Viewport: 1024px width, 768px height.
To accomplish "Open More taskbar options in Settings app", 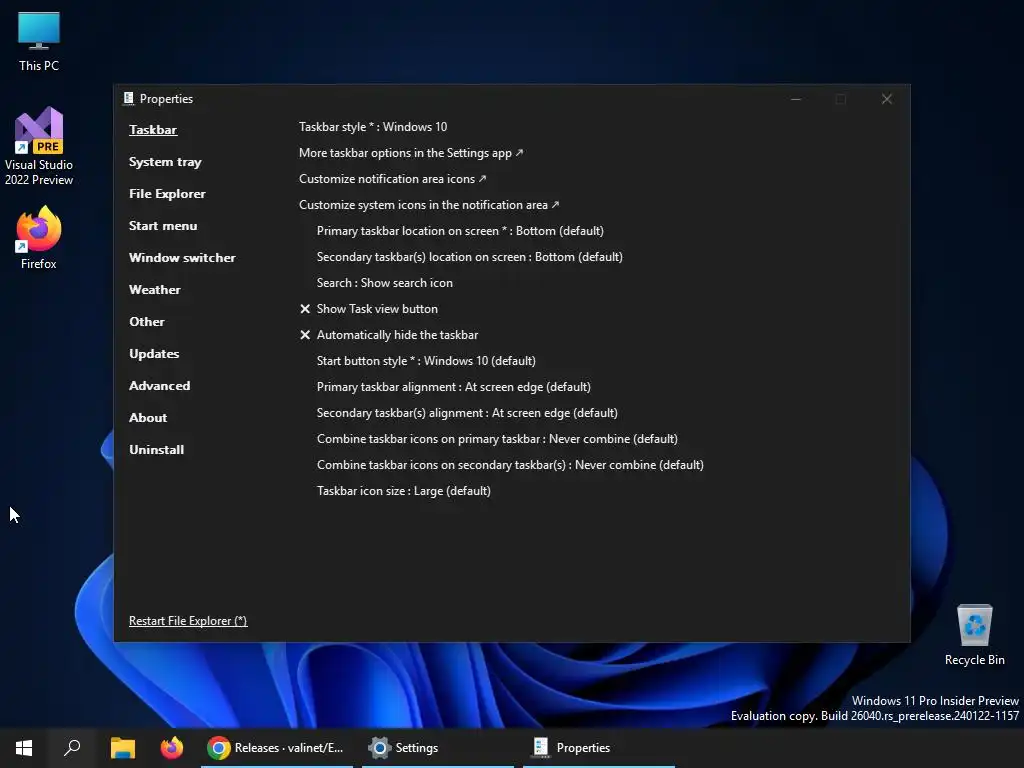I will pyautogui.click(x=411, y=153).
